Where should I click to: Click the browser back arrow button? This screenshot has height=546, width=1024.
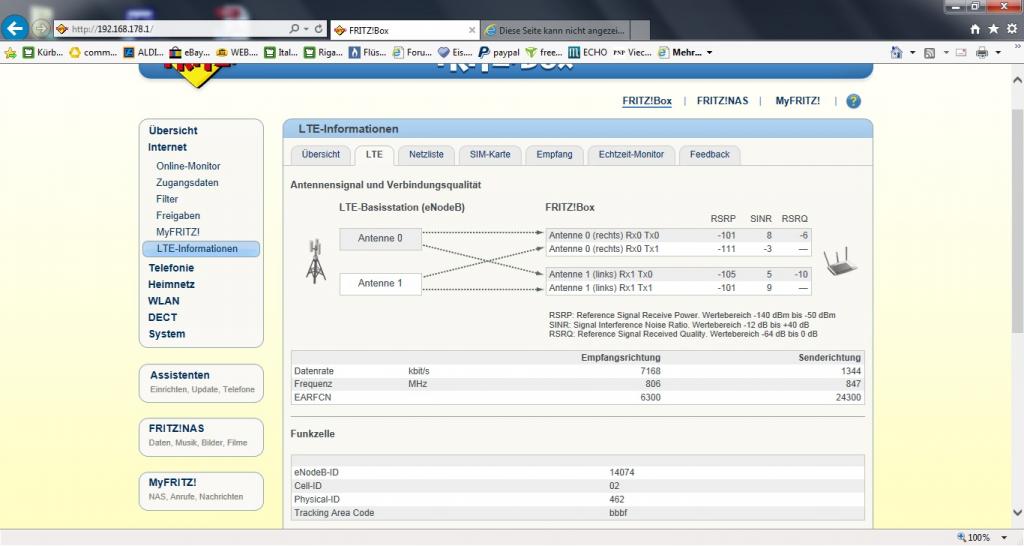point(14,28)
